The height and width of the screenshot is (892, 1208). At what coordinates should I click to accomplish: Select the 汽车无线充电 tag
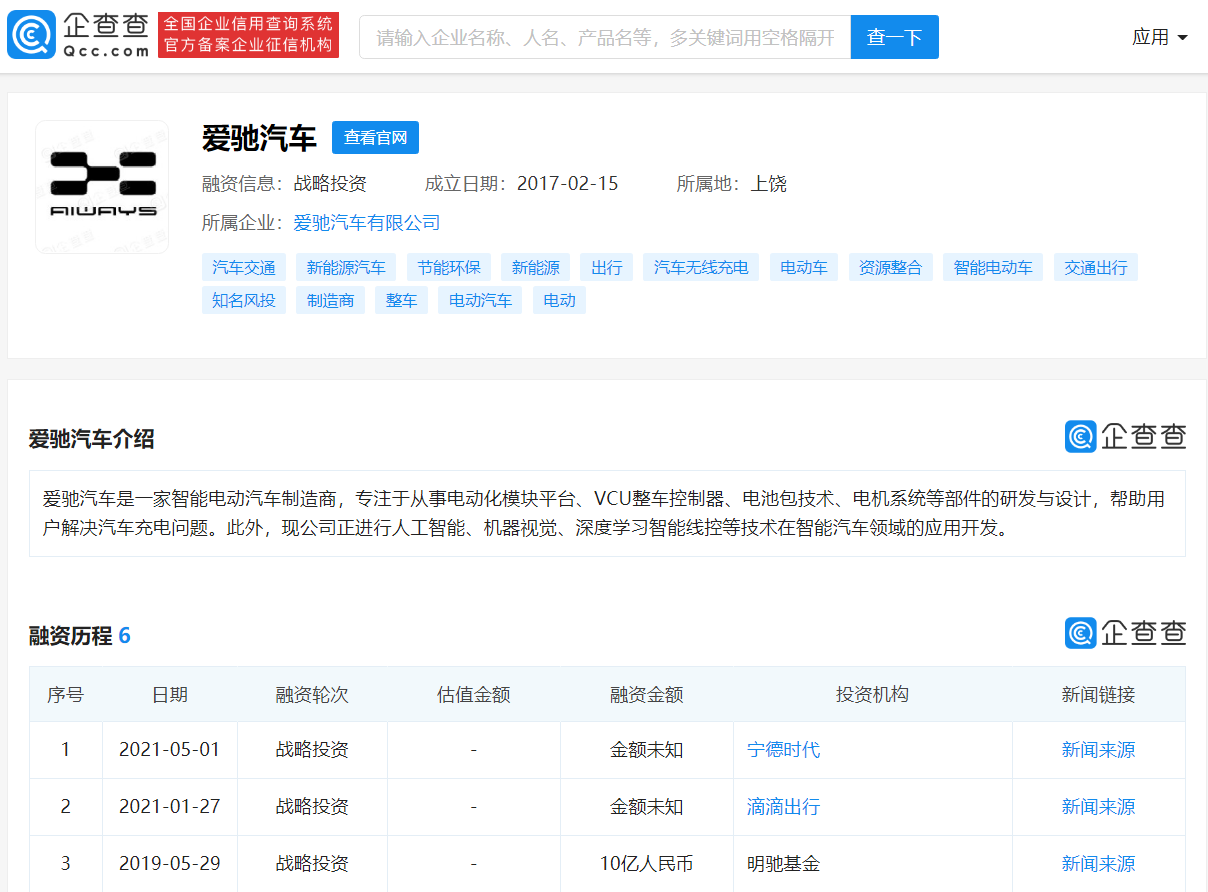tap(701, 267)
